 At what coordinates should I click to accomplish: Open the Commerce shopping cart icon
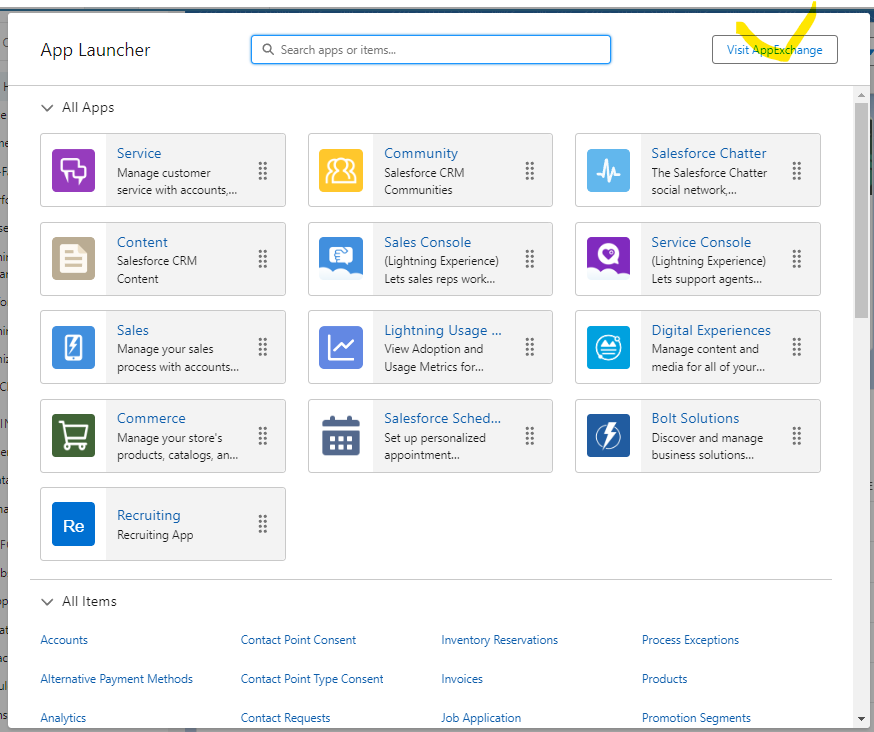point(74,435)
